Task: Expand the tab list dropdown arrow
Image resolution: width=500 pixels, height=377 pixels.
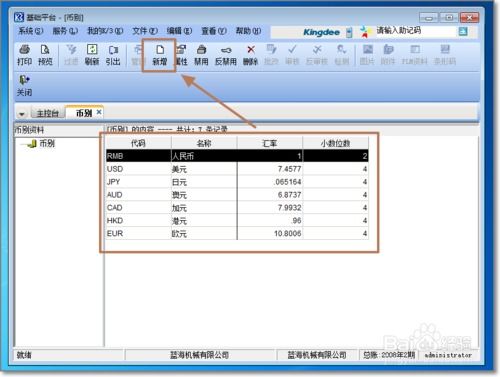Action: (x=22, y=114)
